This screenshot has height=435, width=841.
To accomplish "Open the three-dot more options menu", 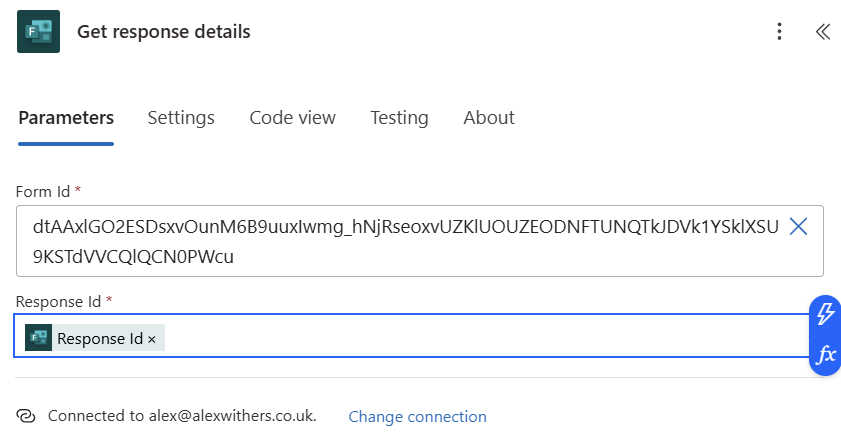I will tap(779, 32).
